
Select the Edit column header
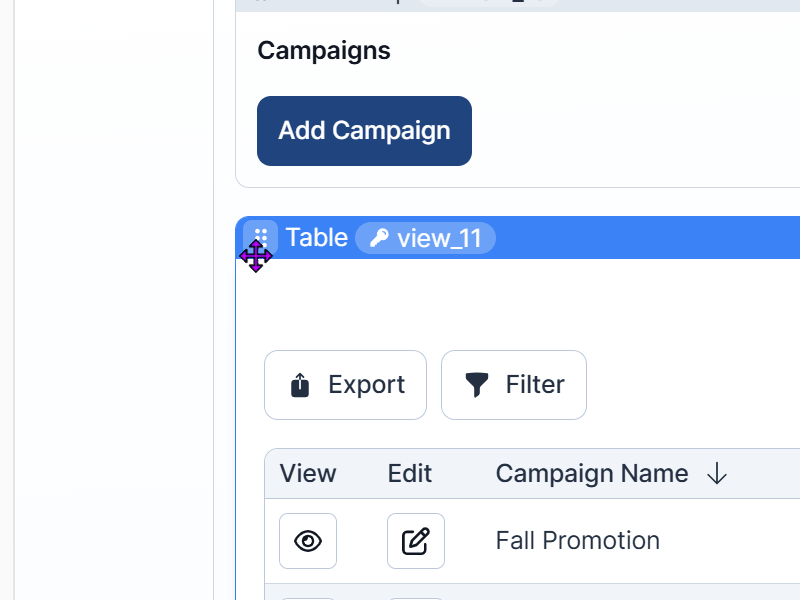410,473
